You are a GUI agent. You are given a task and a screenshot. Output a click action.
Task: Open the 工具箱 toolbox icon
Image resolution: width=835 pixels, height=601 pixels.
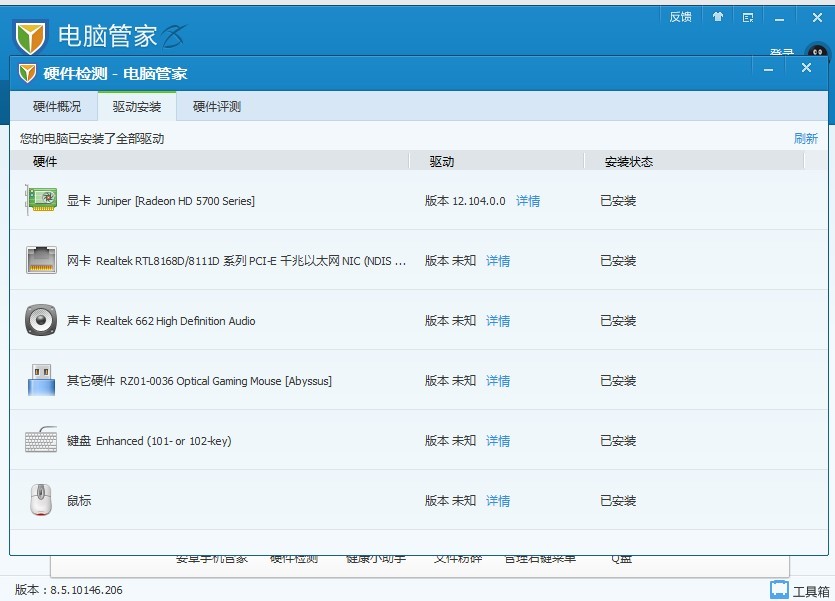pyautogui.click(x=779, y=590)
